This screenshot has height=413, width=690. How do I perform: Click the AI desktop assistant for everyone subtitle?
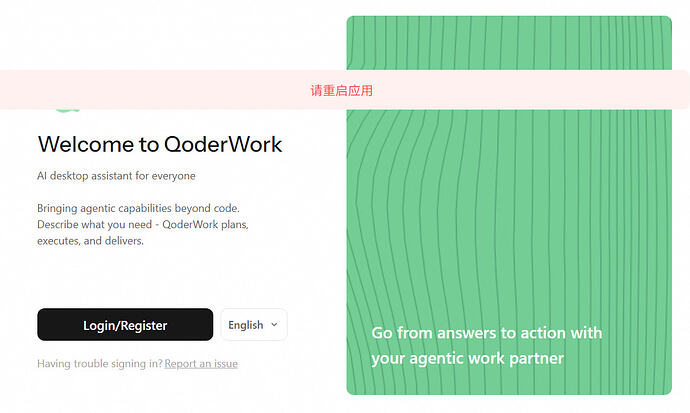click(116, 175)
